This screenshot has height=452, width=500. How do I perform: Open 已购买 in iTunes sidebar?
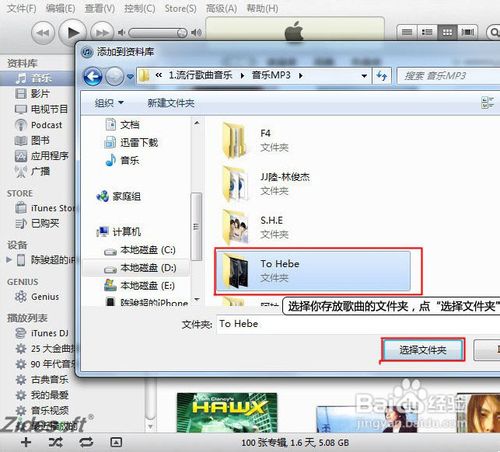(37, 223)
